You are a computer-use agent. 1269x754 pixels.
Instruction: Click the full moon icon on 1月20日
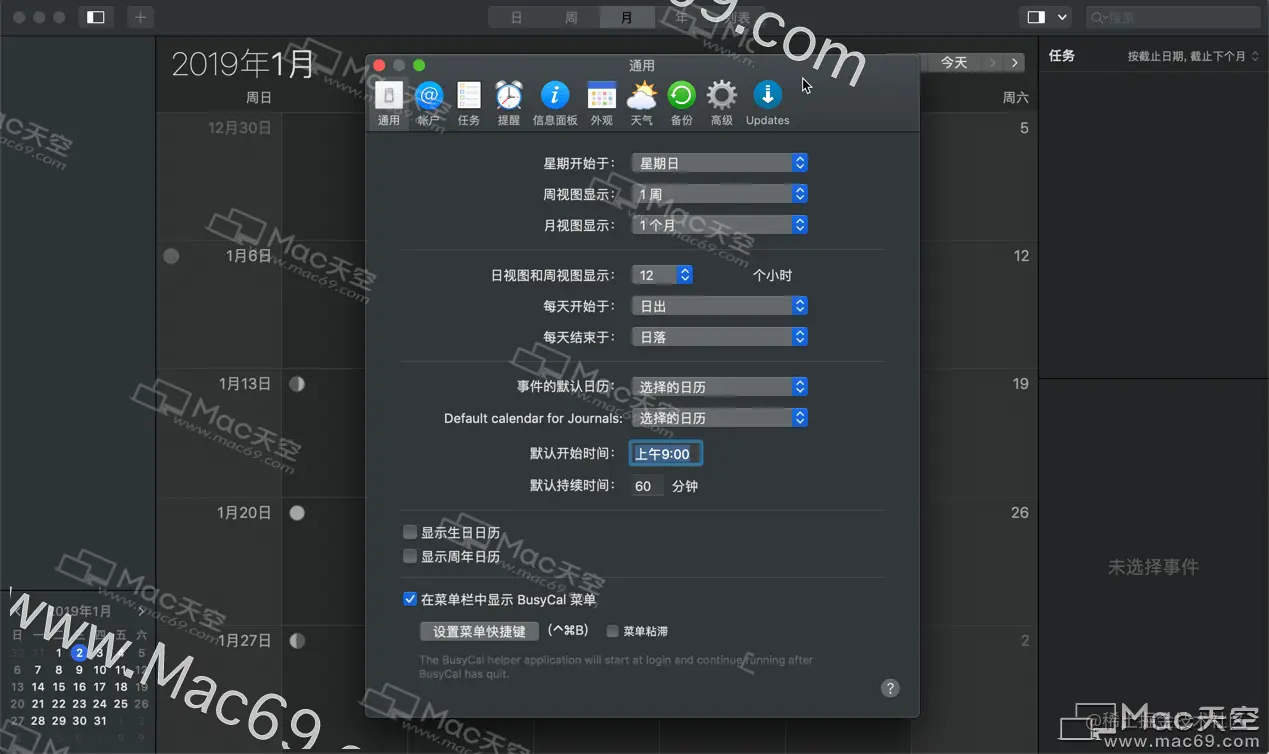coord(297,513)
